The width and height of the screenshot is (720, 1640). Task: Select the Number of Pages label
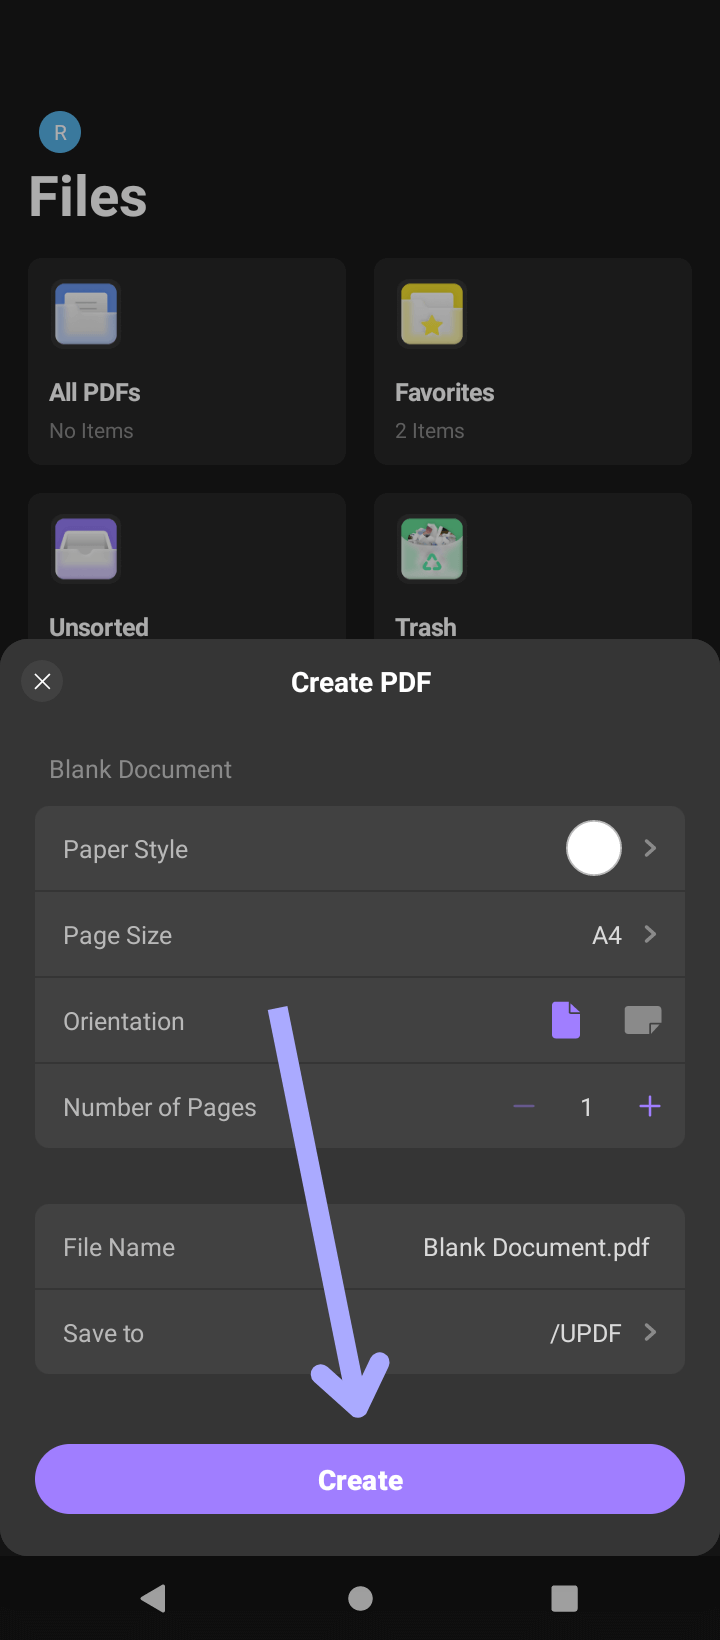[159, 1107]
